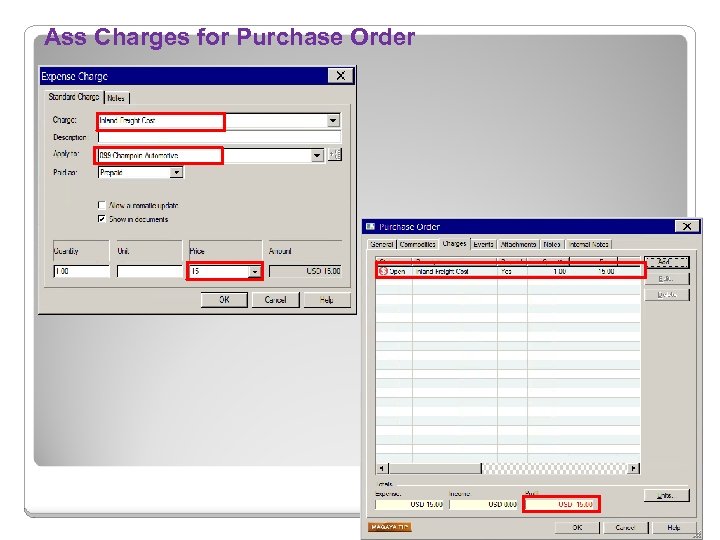Click the Description input field

pyautogui.click(x=219, y=137)
